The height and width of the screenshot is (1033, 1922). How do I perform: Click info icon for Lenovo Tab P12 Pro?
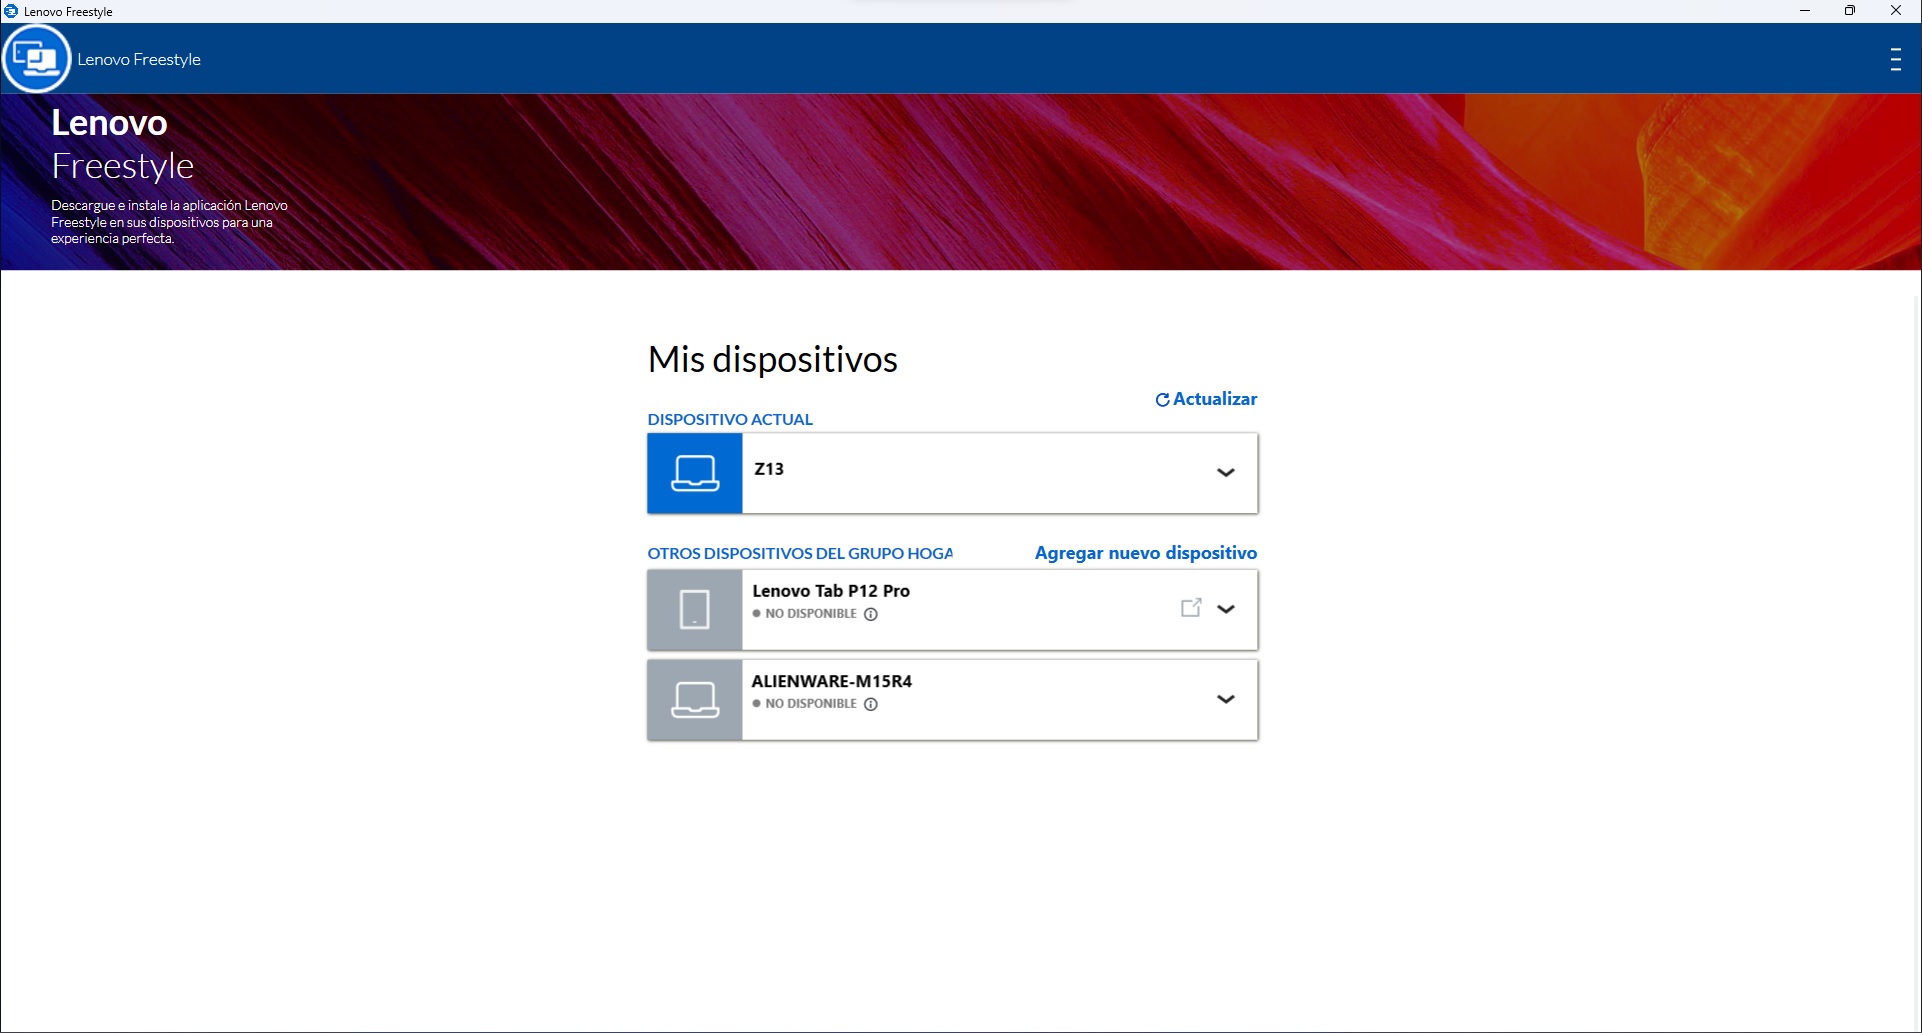pyautogui.click(x=871, y=614)
